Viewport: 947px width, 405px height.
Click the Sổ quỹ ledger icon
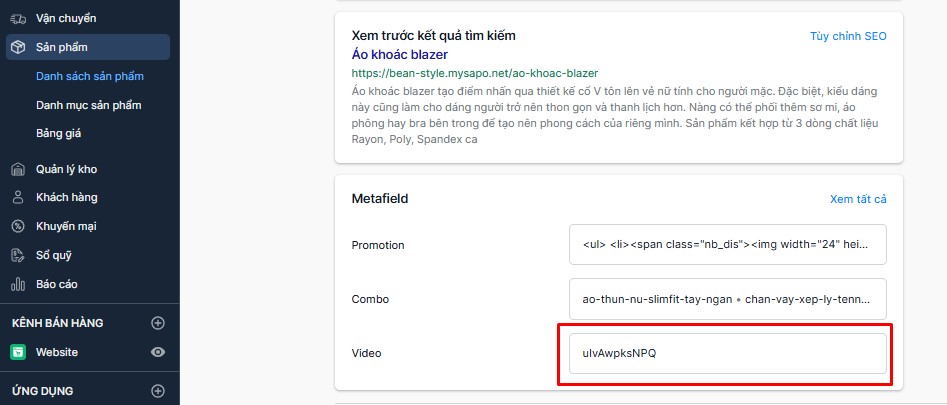(x=18, y=255)
